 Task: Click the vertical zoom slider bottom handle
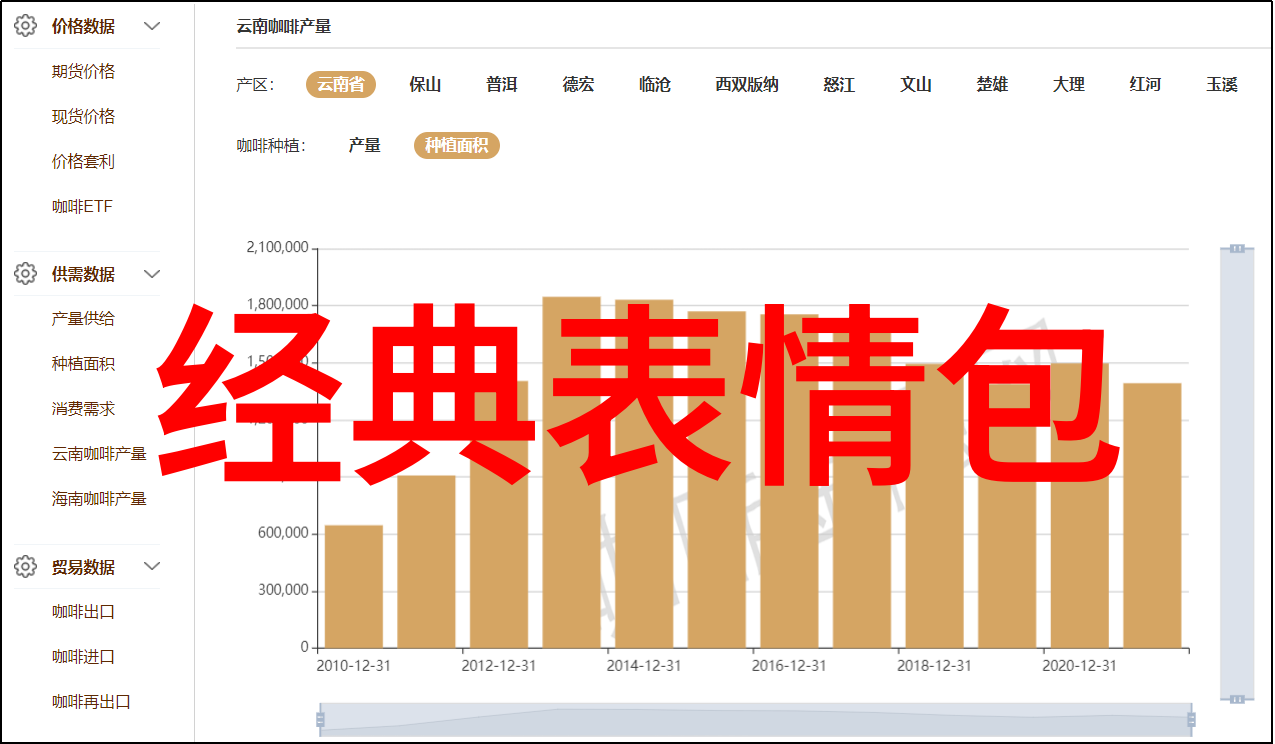point(1237,699)
